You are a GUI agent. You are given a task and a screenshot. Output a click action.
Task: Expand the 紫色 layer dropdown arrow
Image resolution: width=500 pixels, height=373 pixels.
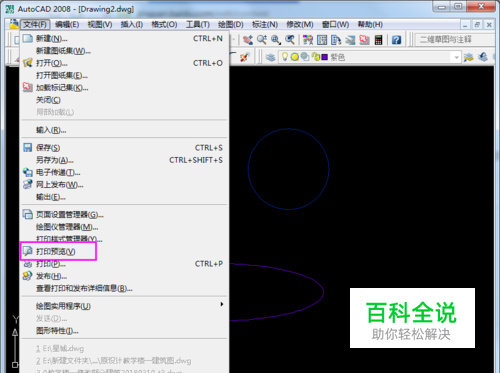coord(456,57)
